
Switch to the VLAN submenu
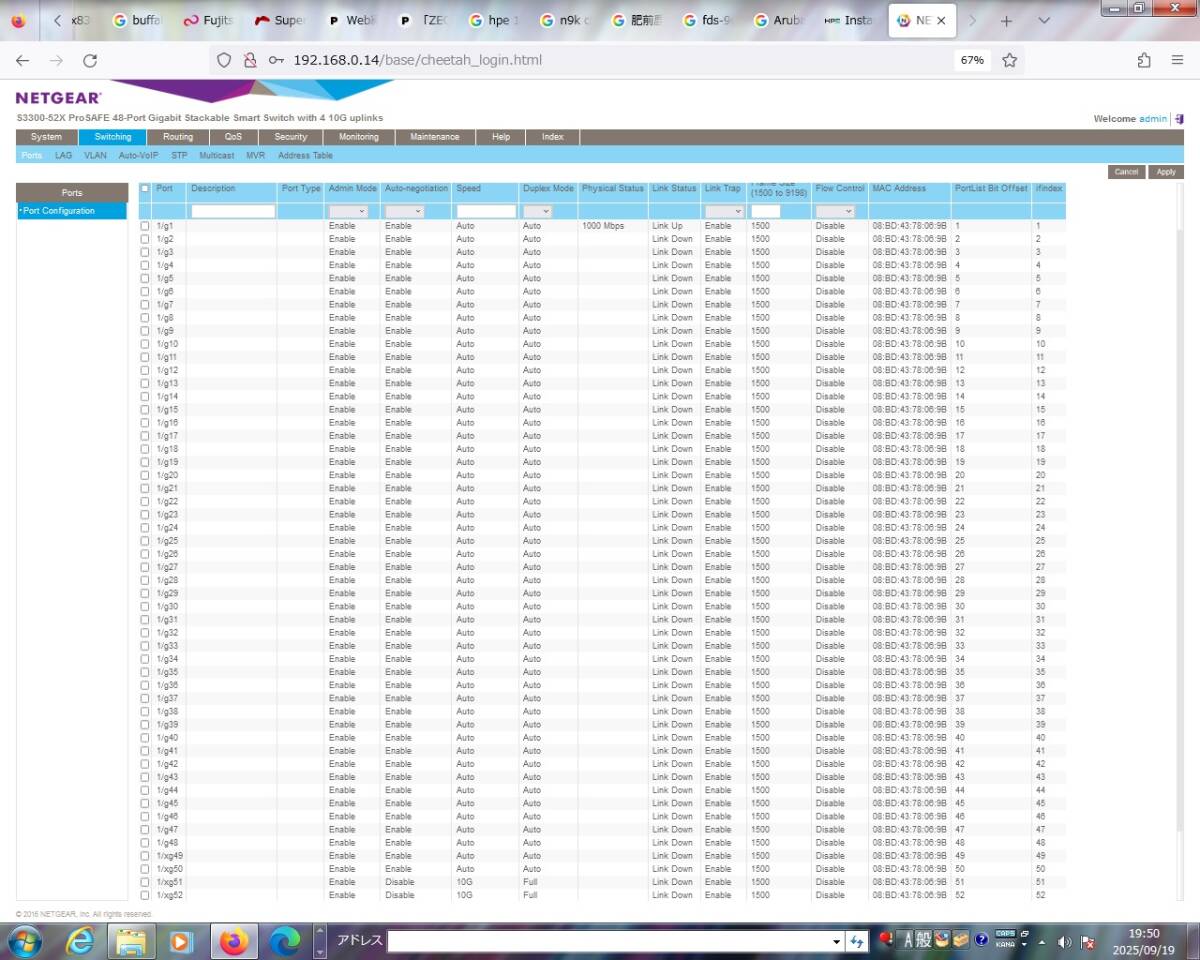(x=95, y=156)
